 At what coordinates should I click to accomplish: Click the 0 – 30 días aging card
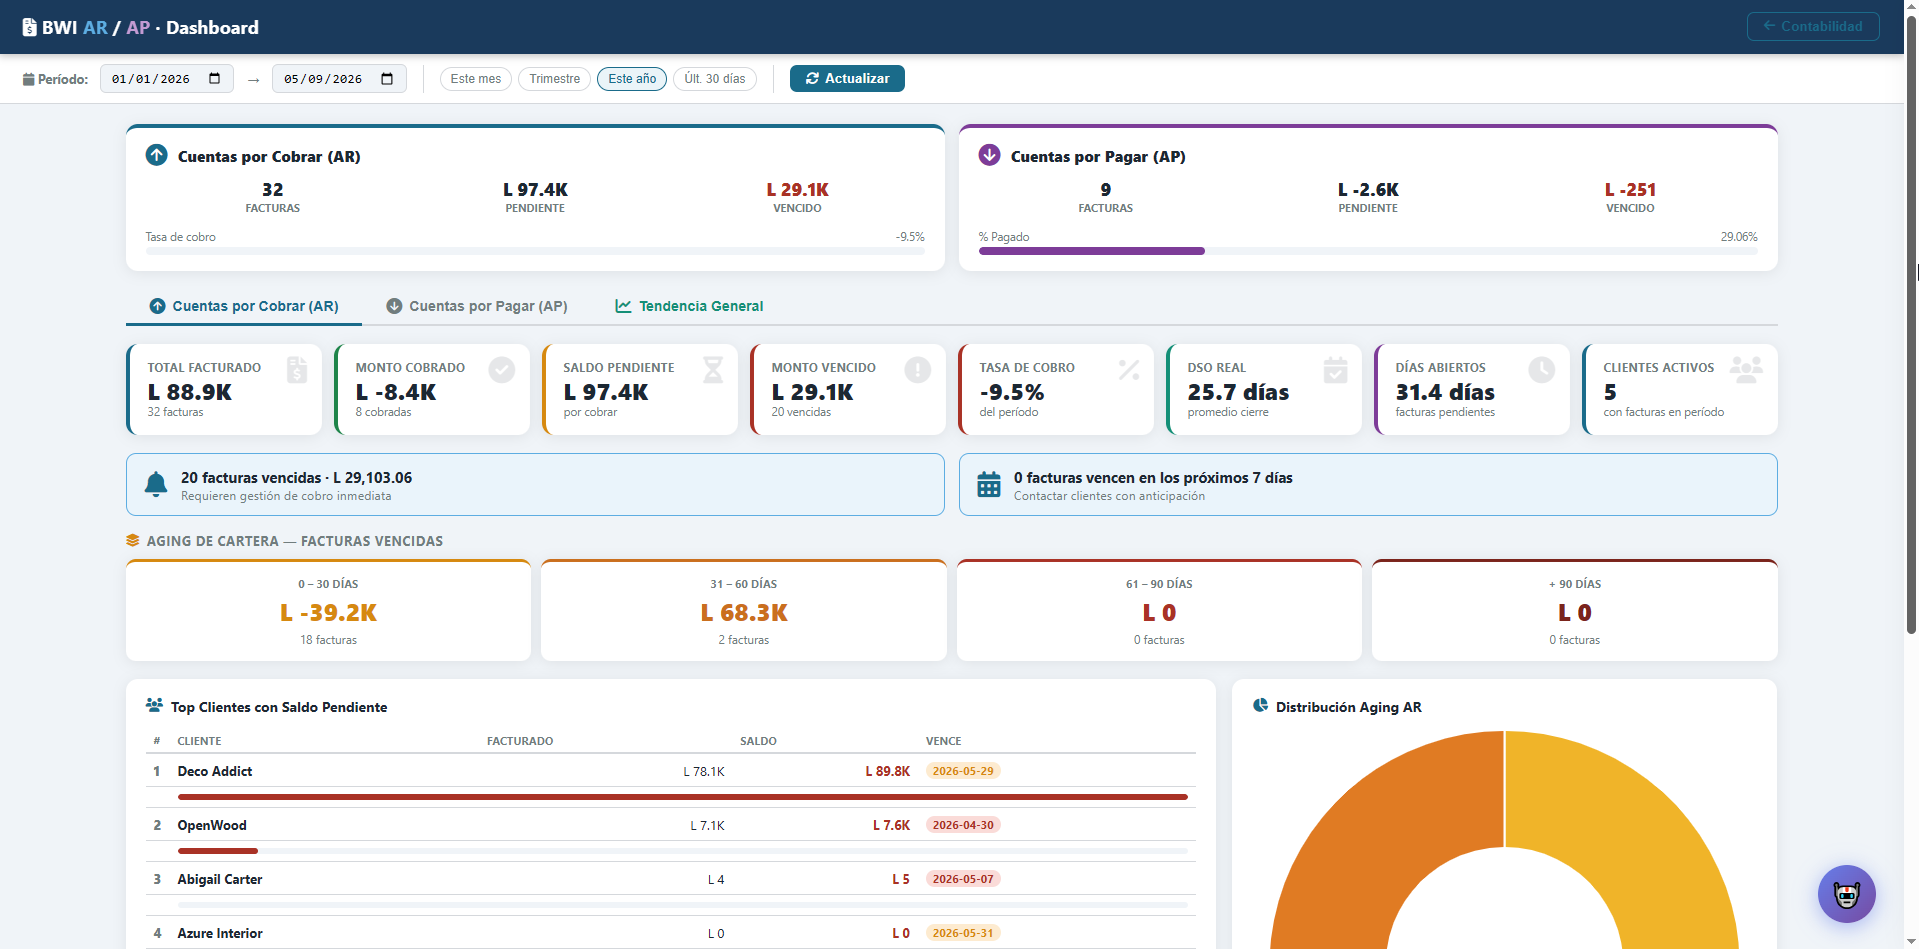pyautogui.click(x=328, y=610)
